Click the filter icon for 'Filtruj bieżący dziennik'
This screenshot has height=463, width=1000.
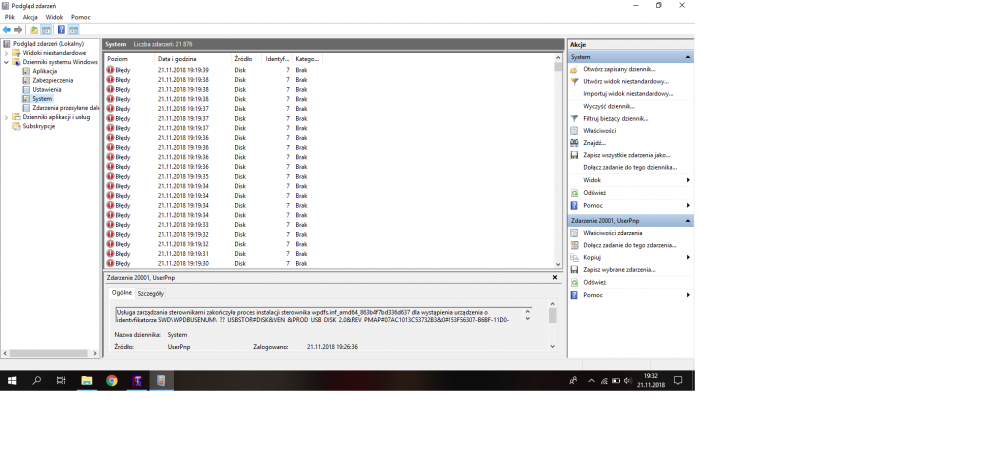pos(574,118)
